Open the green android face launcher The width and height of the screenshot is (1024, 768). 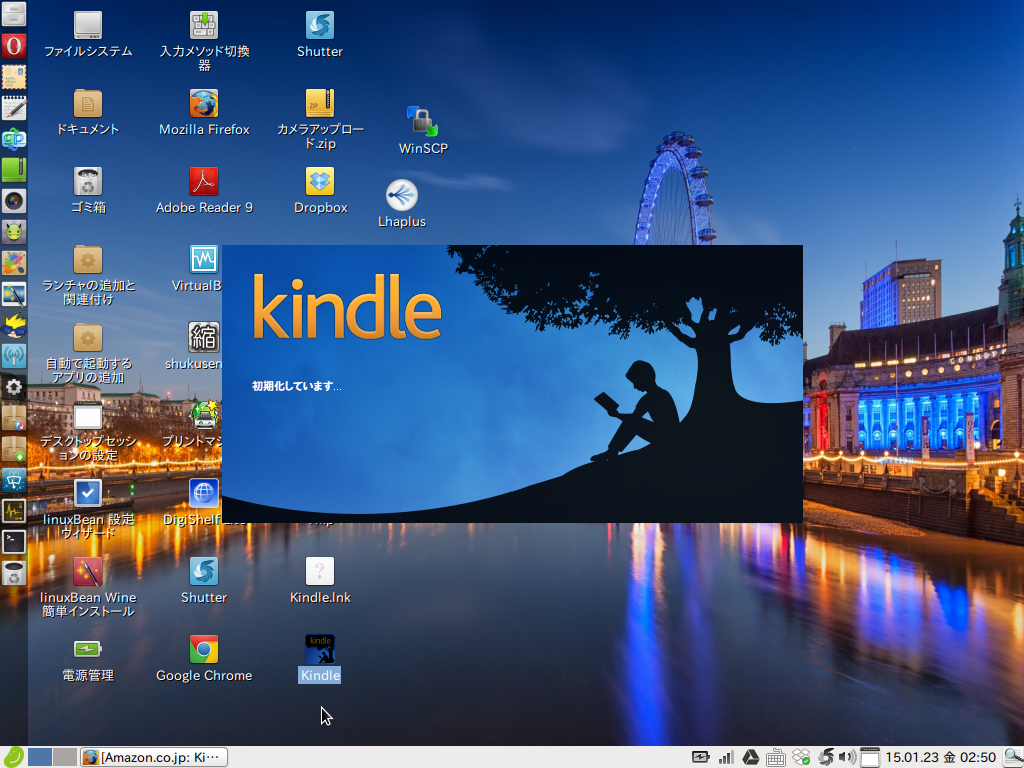point(14,232)
